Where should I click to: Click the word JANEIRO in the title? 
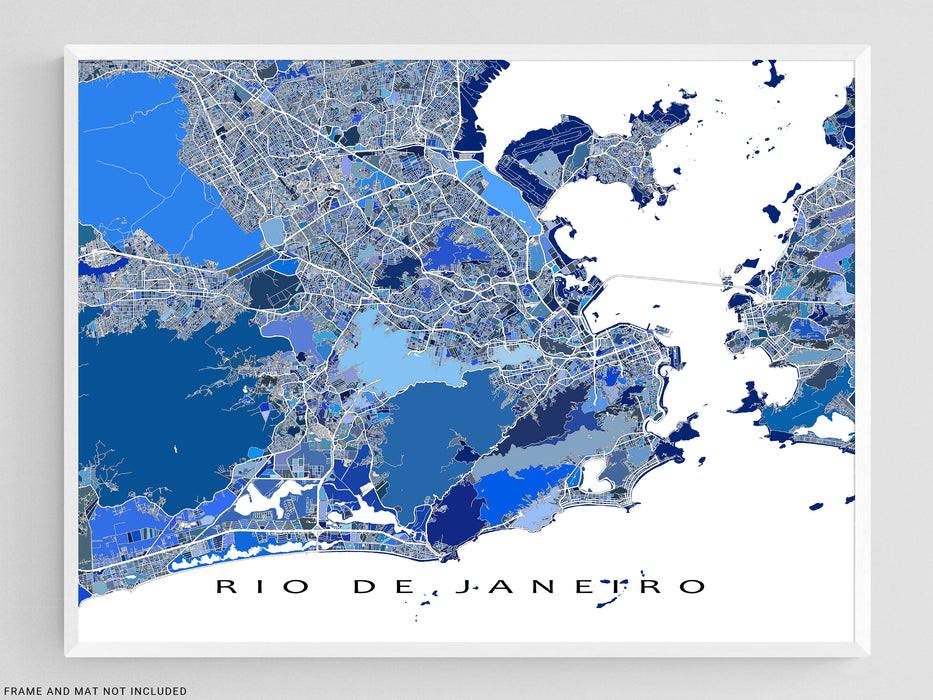580,587
